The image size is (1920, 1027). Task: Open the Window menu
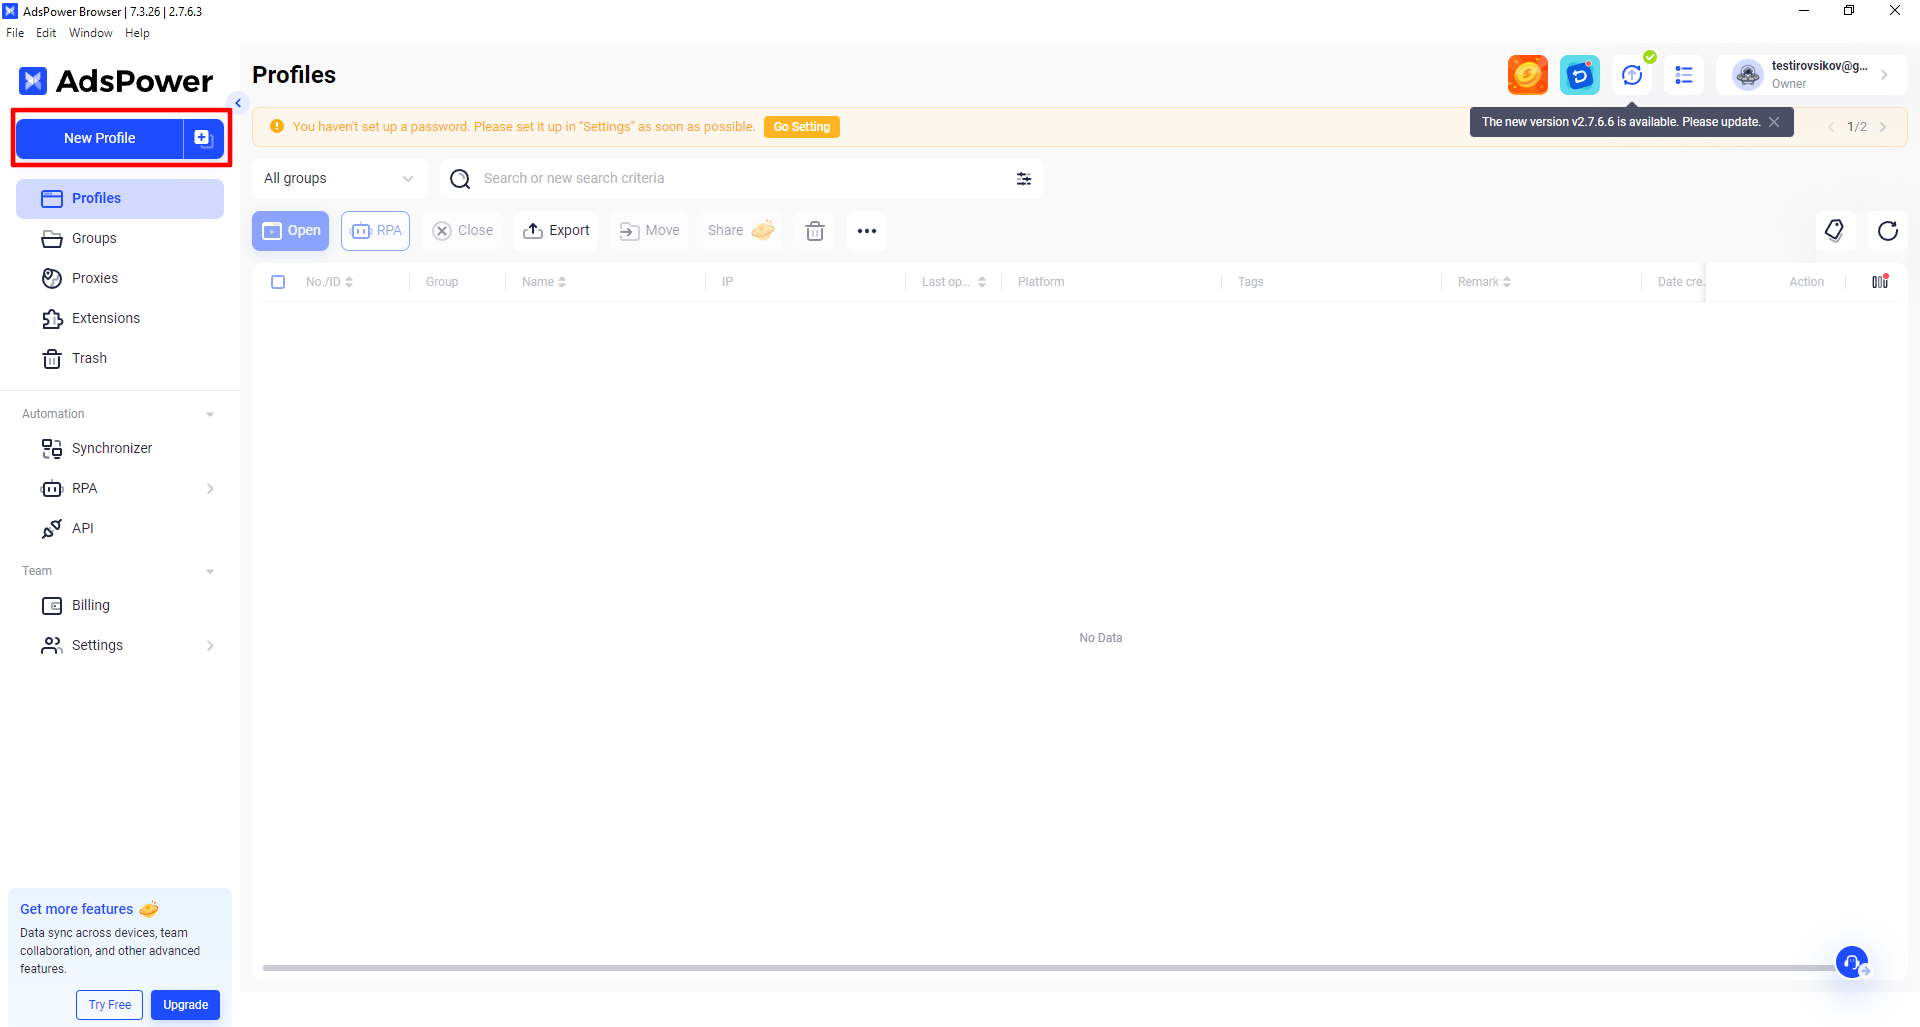pyautogui.click(x=90, y=33)
